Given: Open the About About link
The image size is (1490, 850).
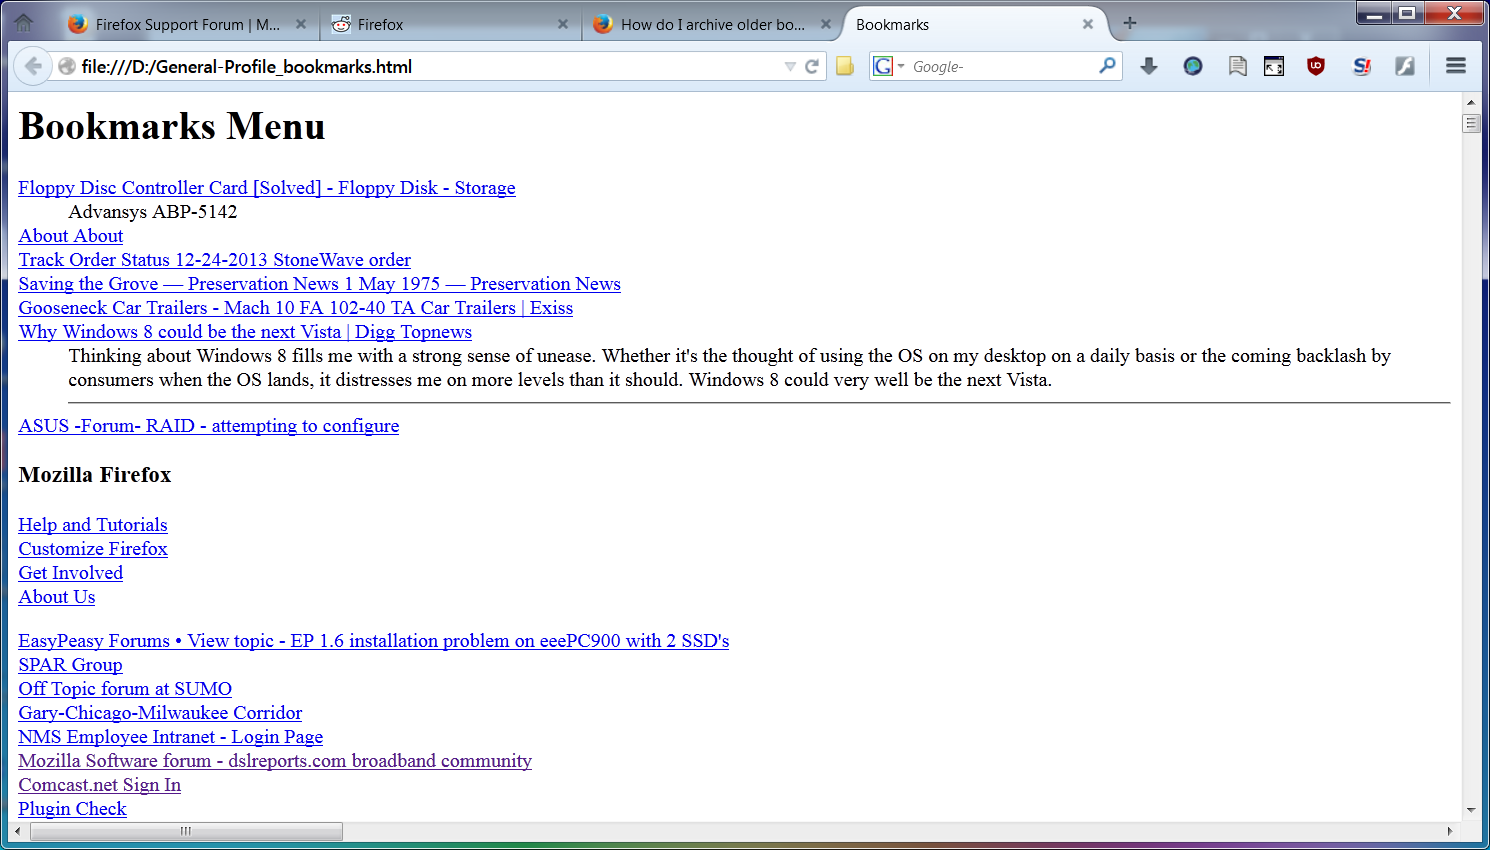Looking at the screenshot, I should (71, 236).
